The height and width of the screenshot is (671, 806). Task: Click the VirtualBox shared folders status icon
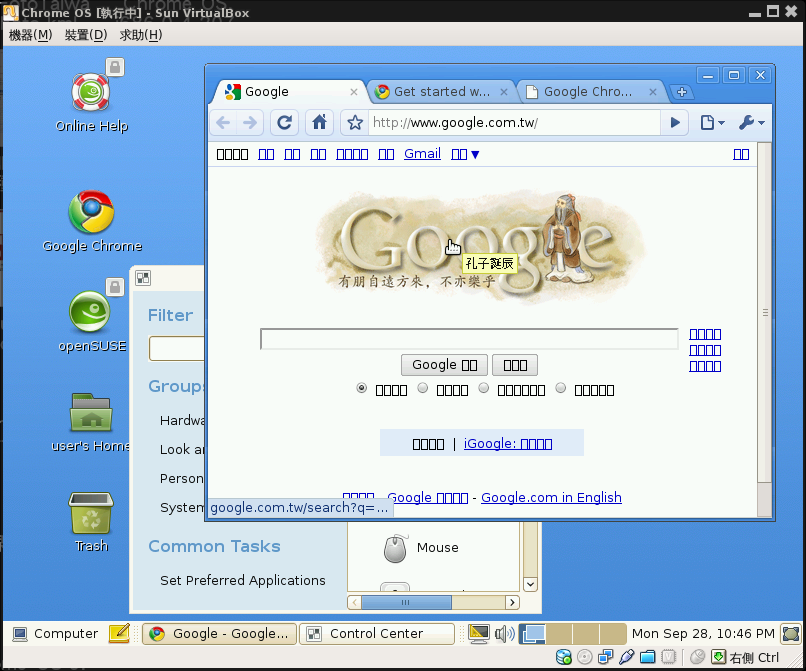point(647,657)
